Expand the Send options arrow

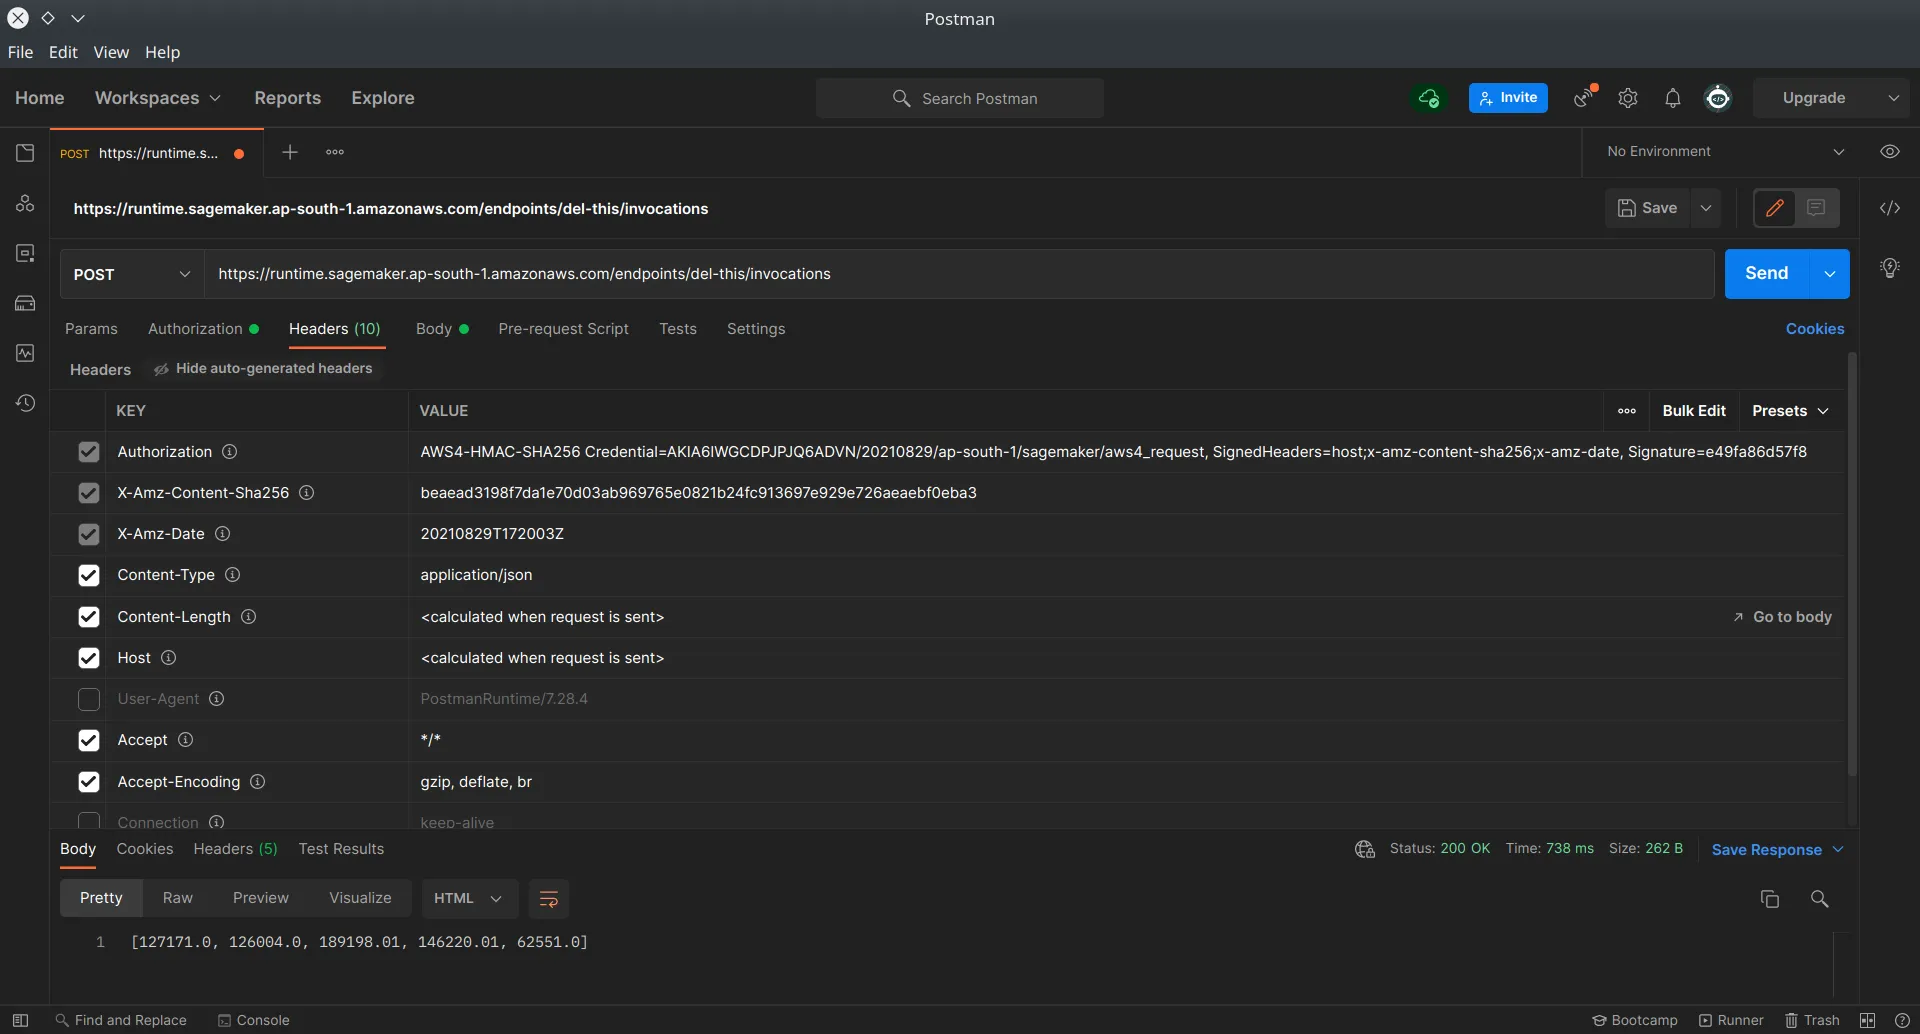click(1829, 274)
